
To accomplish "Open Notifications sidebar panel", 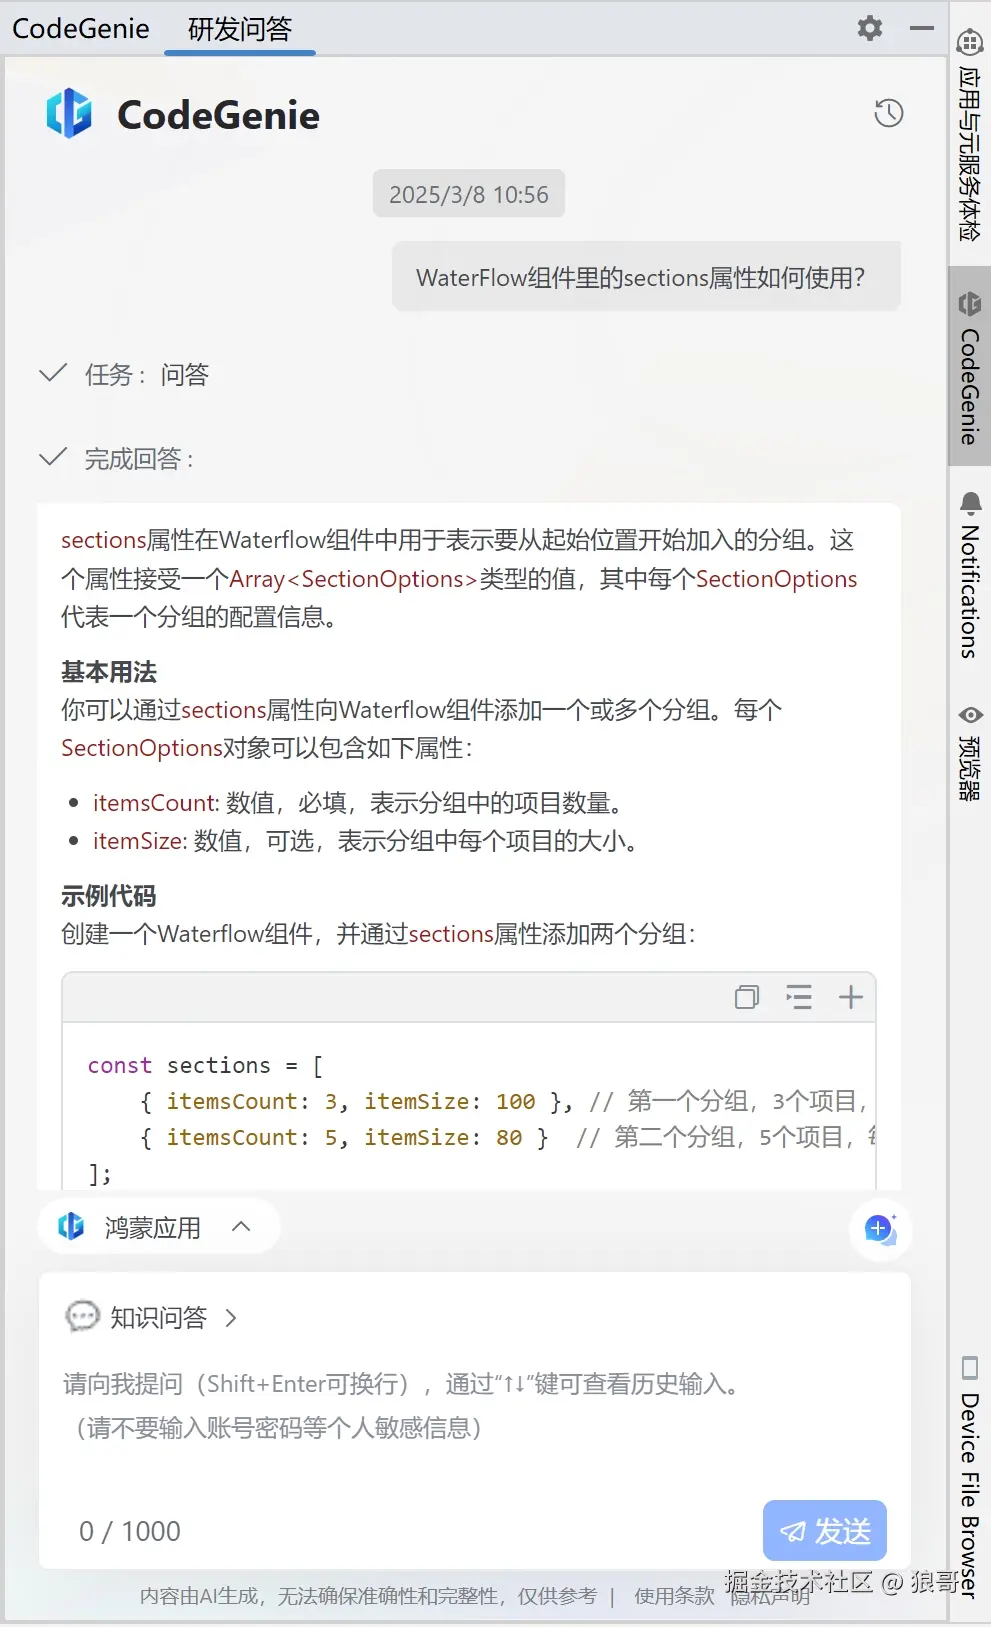I will (969, 575).
